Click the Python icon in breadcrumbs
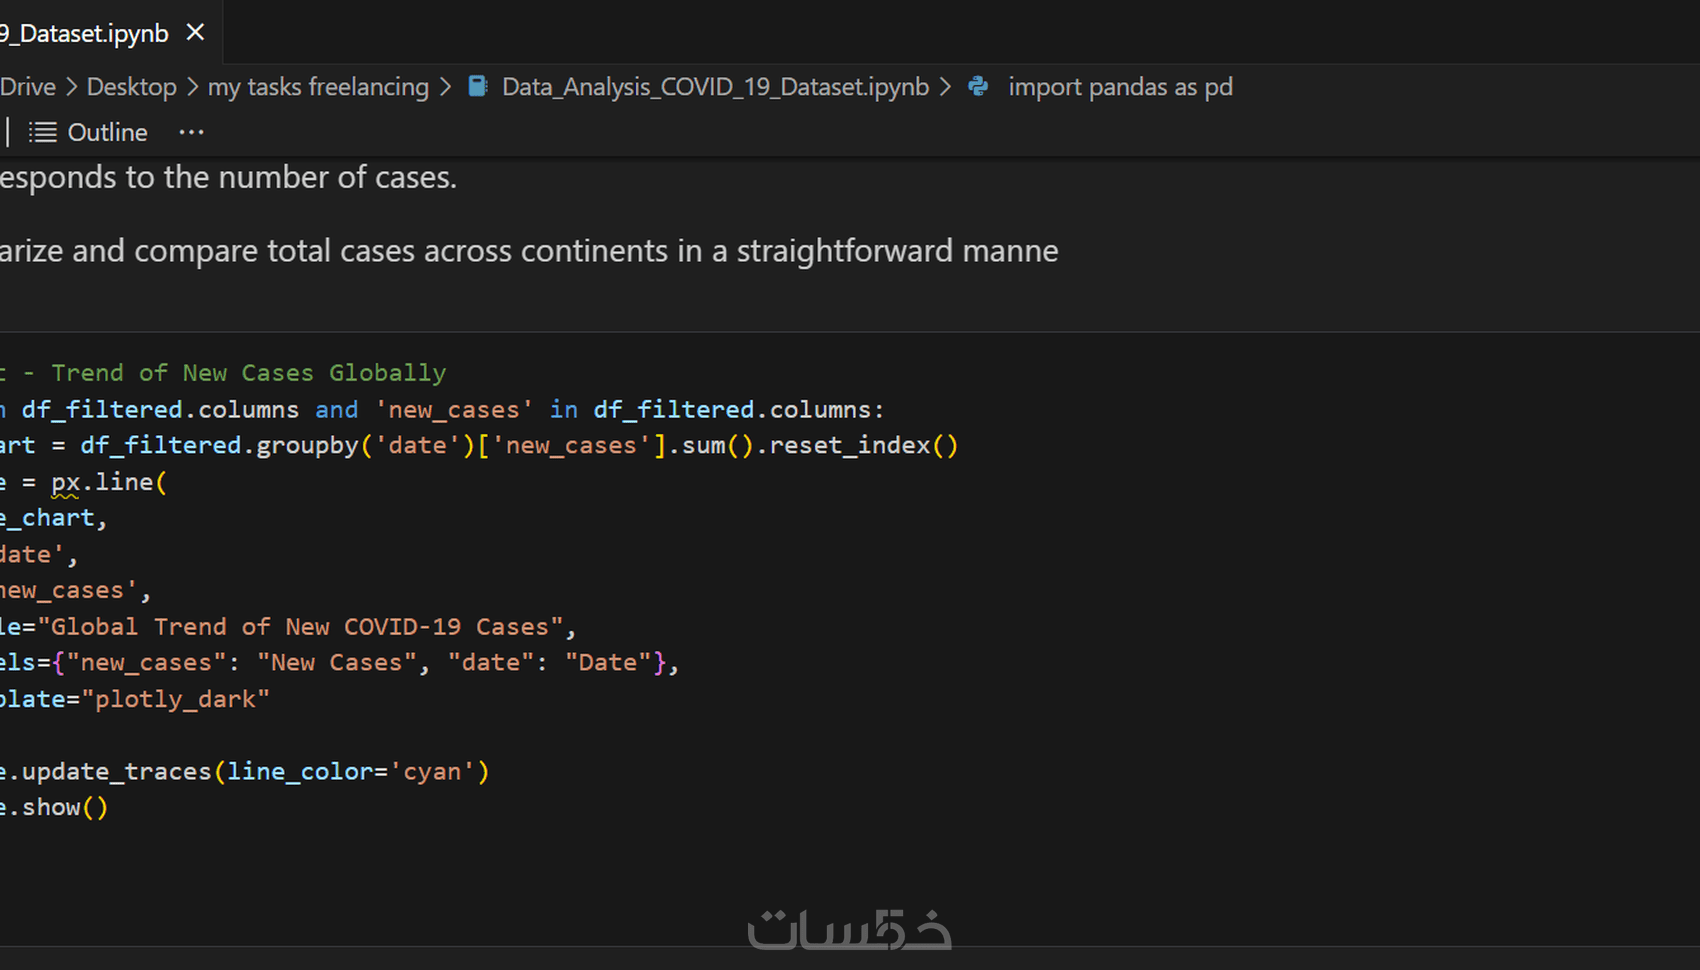The image size is (1700, 970). click(x=978, y=87)
